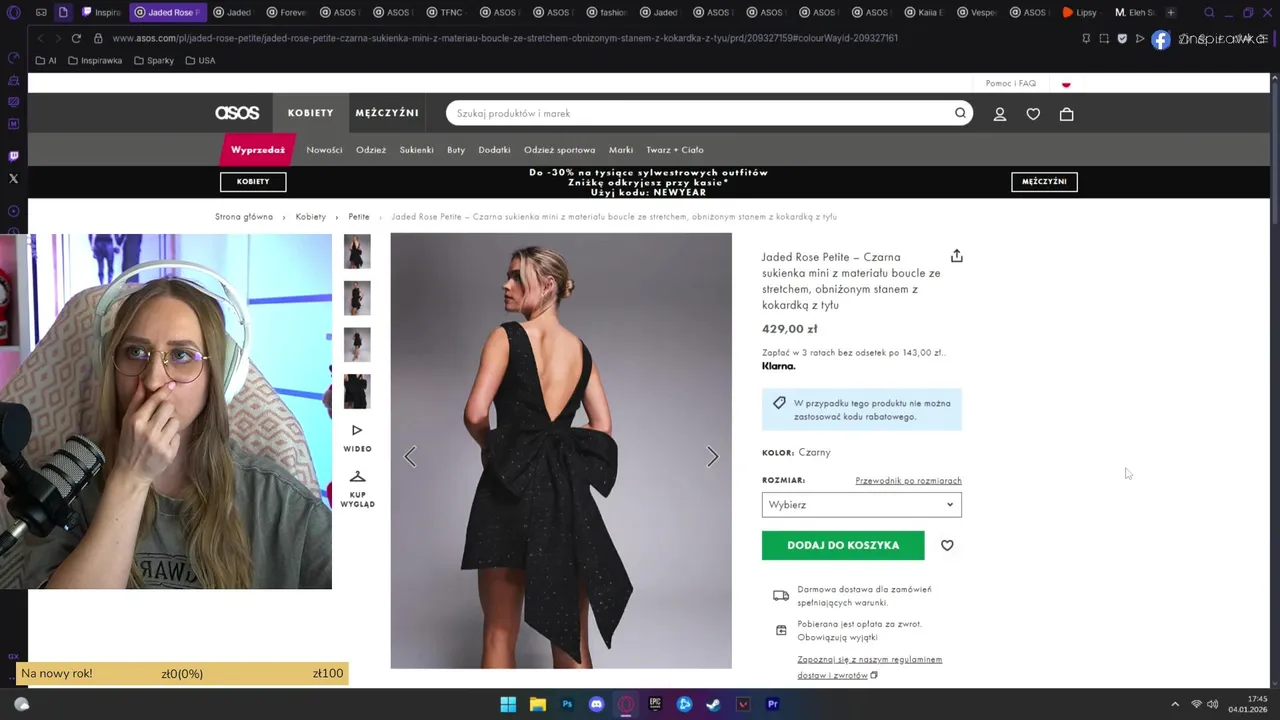Click the Polish flag country selector
Image resolution: width=1280 pixels, height=720 pixels.
click(1066, 84)
